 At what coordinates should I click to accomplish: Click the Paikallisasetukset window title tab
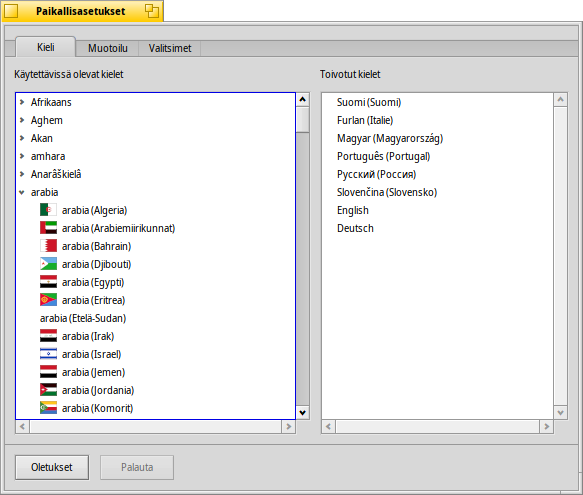click(x=81, y=11)
